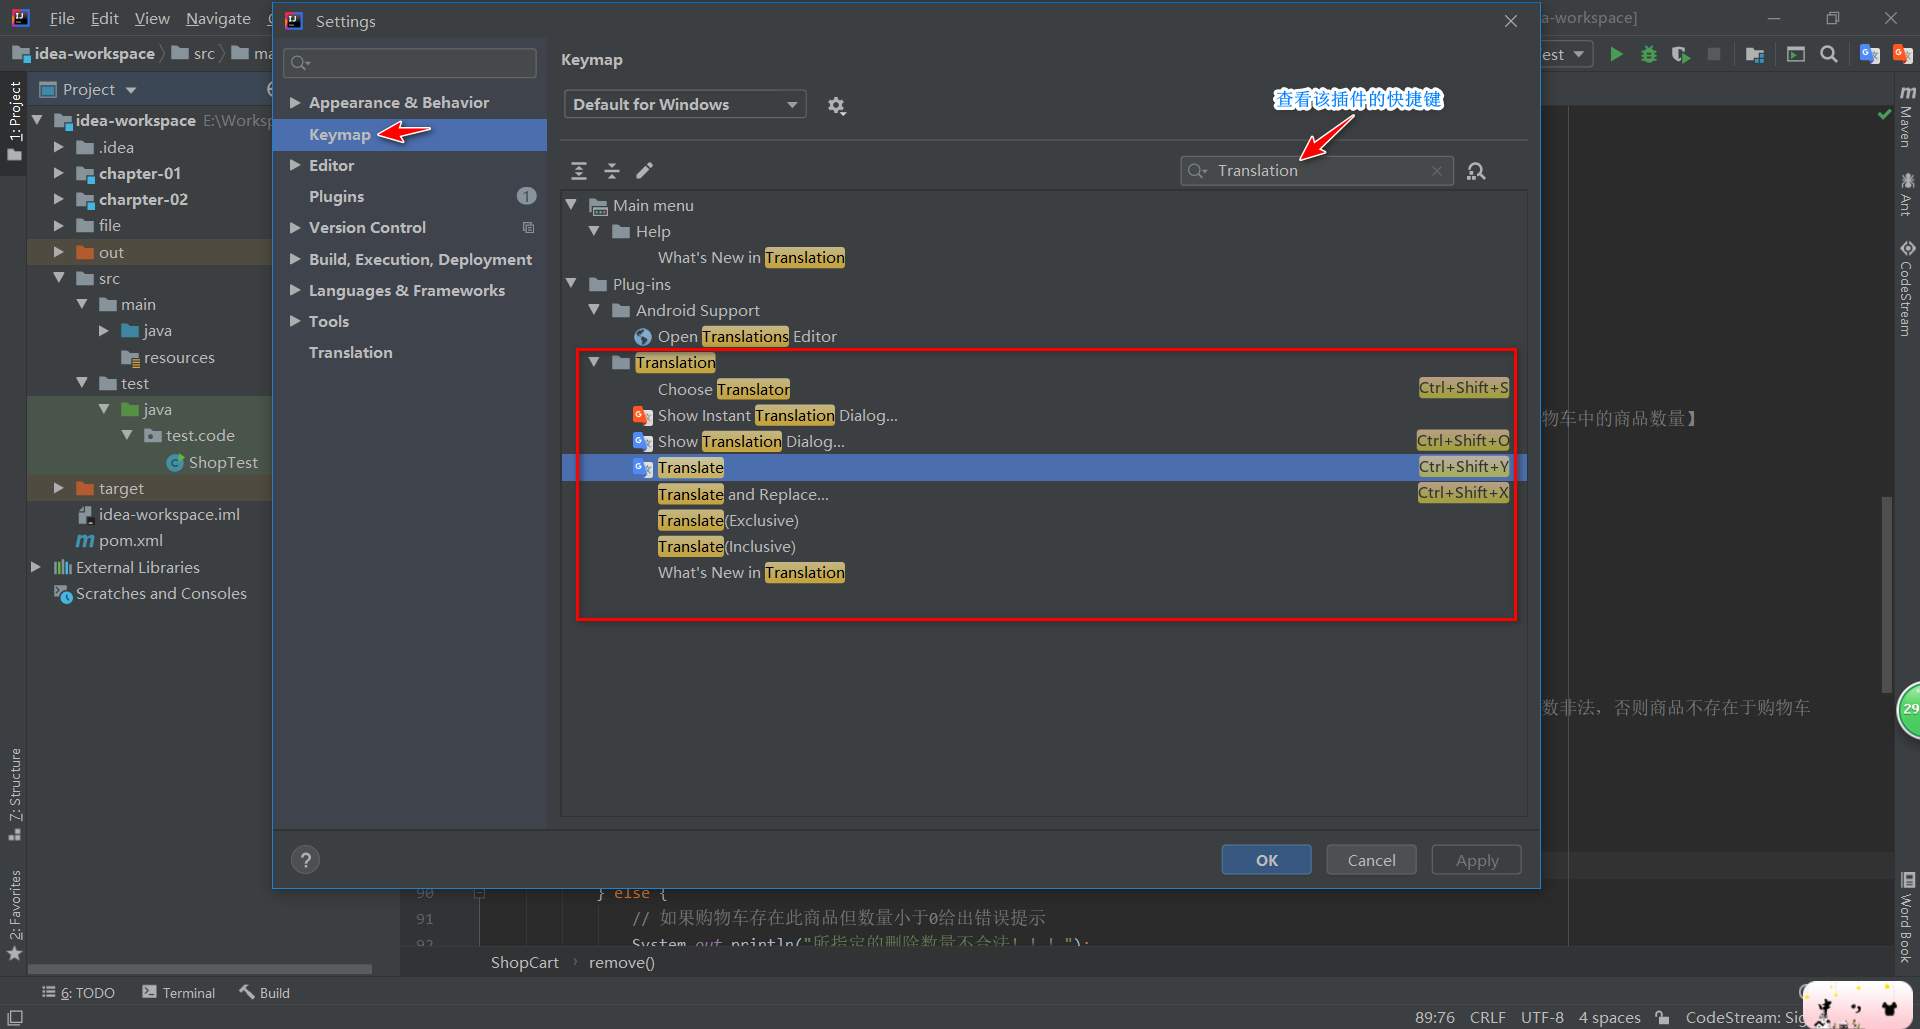Click UTF-8 encoding in status bar
1920x1029 pixels.
(1542, 1017)
